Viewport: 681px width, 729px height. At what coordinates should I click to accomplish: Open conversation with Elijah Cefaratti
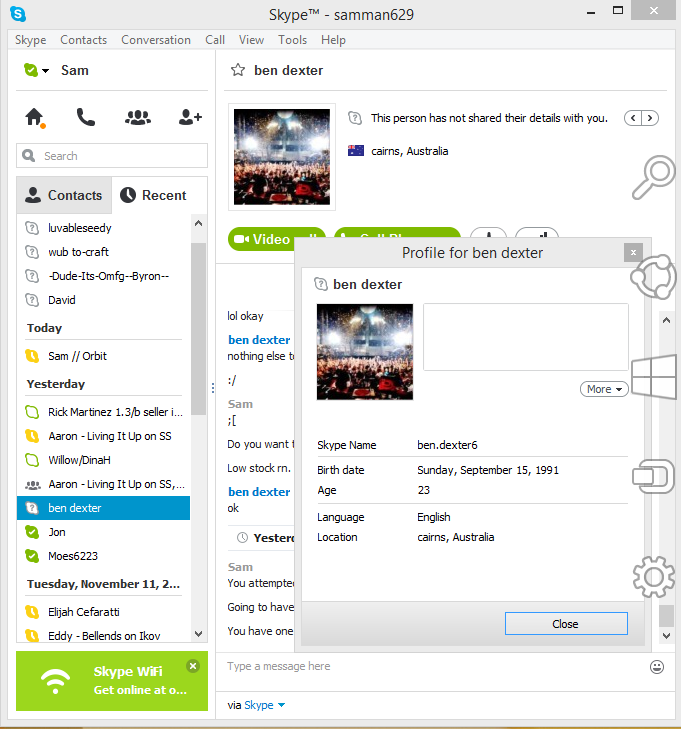point(103,612)
